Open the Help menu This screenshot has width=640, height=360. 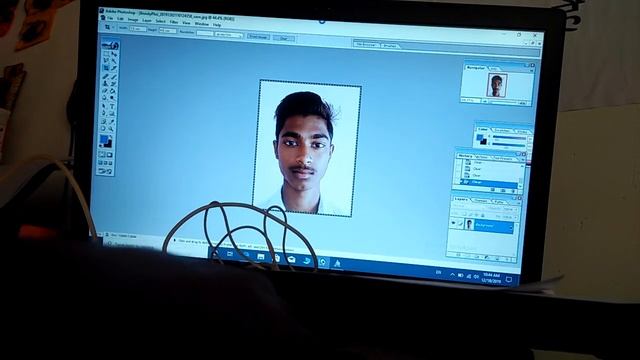(217, 25)
